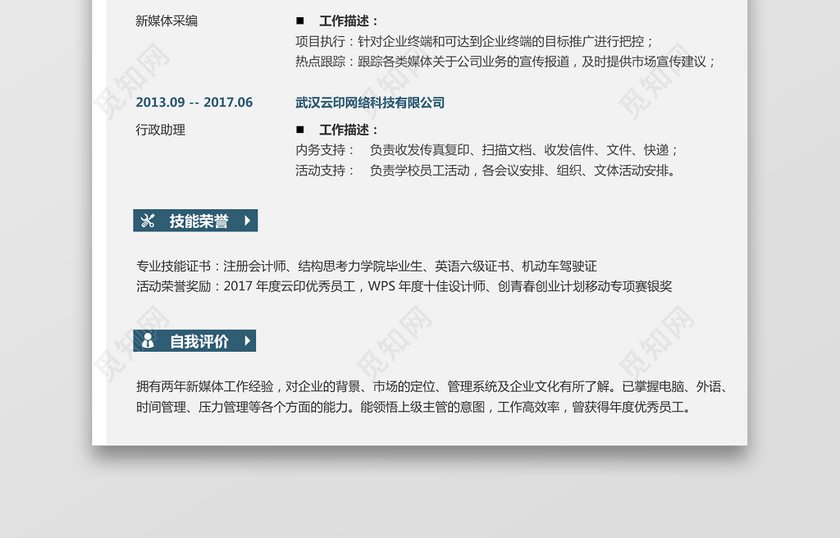The height and width of the screenshot is (538, 840).
Task: Select the 自我评价 section heading
Action: pos(199,341)
